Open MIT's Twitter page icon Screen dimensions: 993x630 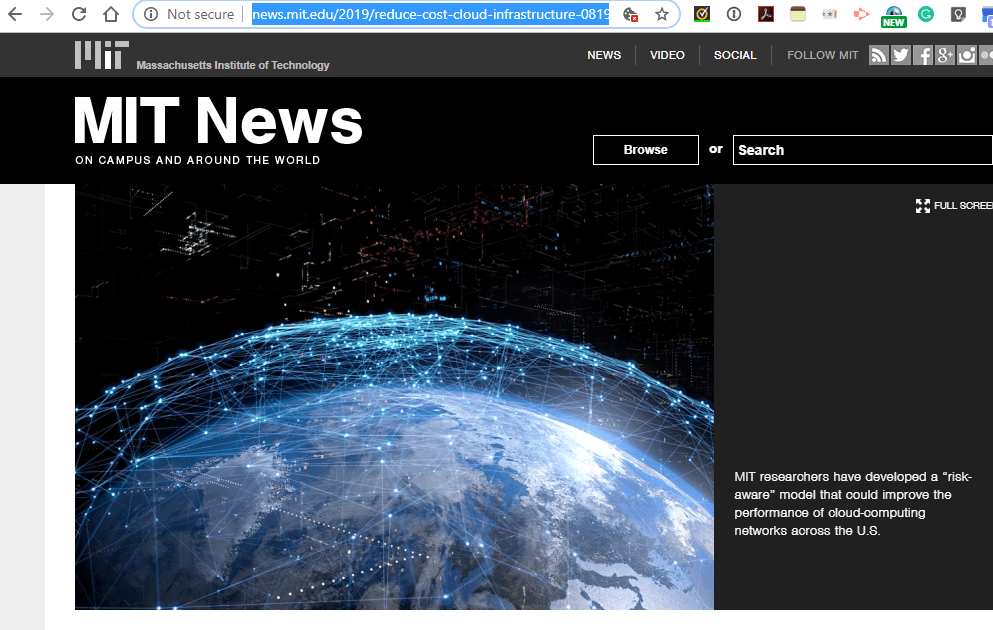(900, 54)
